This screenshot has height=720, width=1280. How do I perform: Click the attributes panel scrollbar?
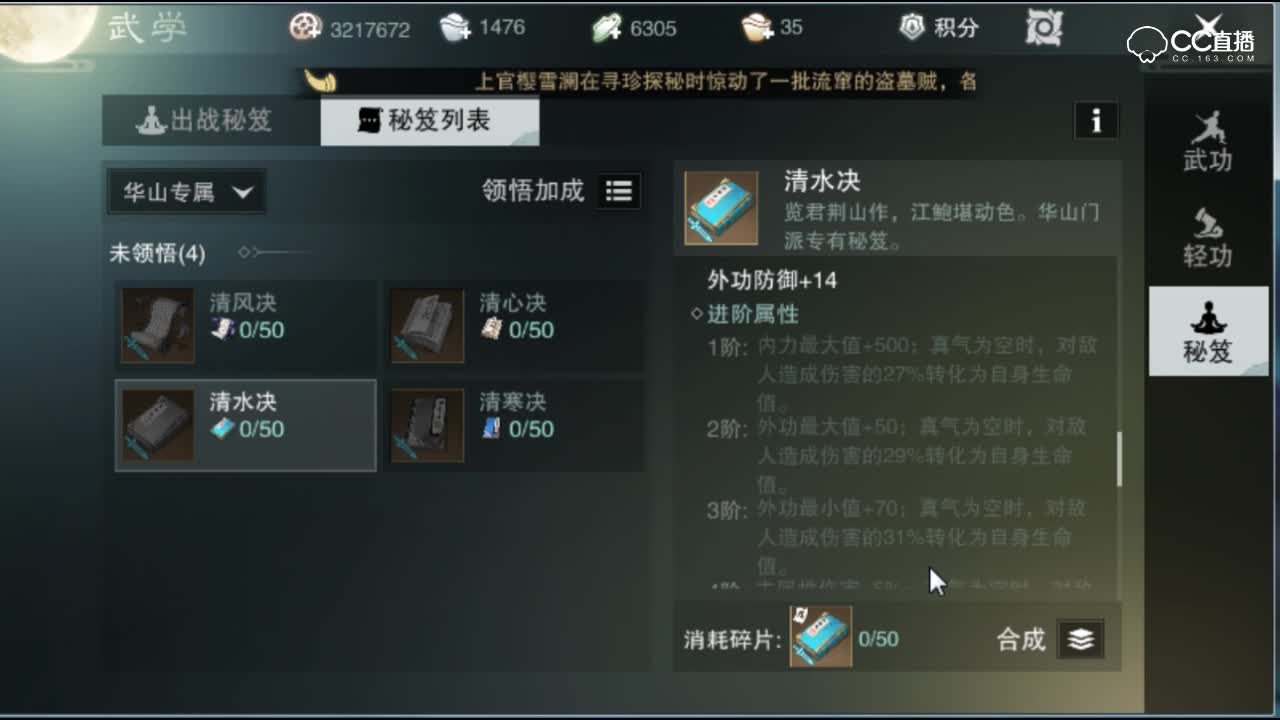(1118, 458)
